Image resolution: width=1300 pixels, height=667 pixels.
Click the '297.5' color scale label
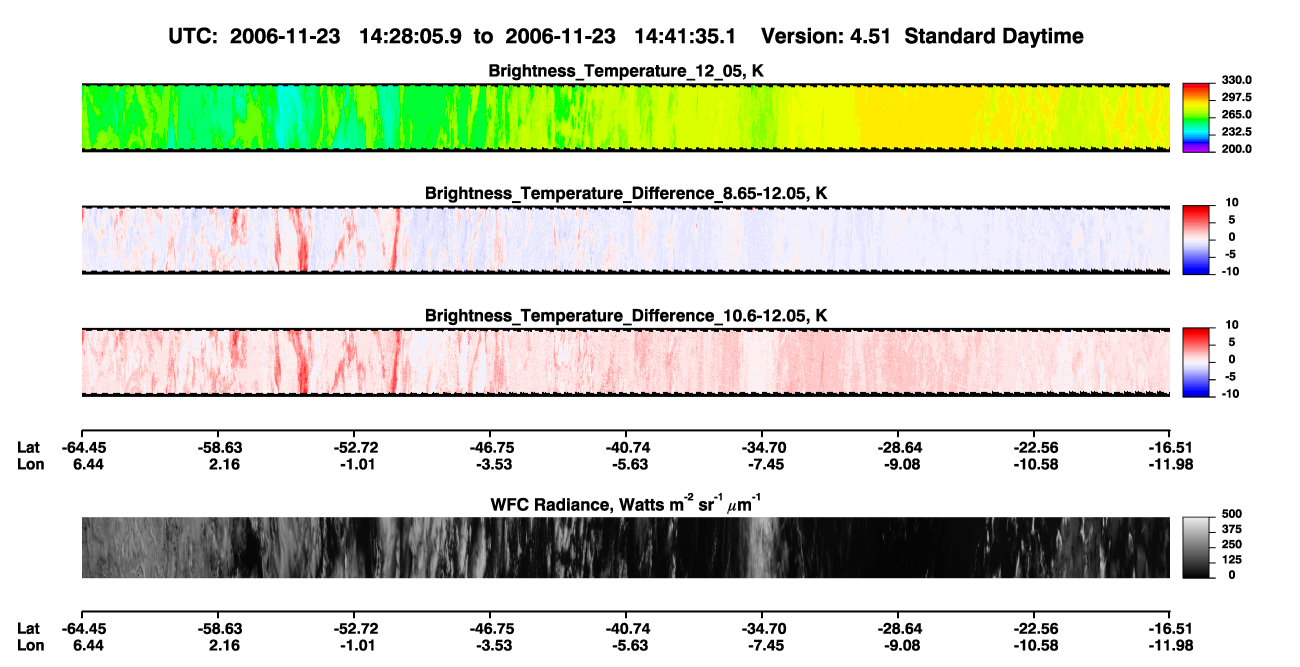coord(1238,98)
